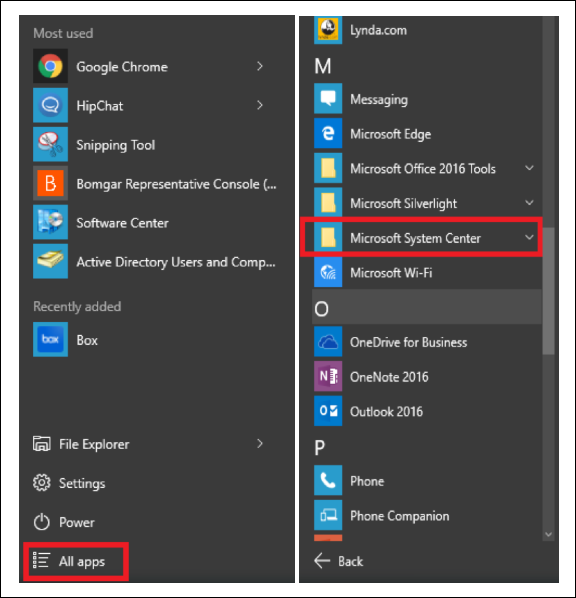Image resolution: width=576 pixels, height=598 pixels.
Task: Click 'HipChat' text label
Action: pyautogui.click(x=100, y=106)
